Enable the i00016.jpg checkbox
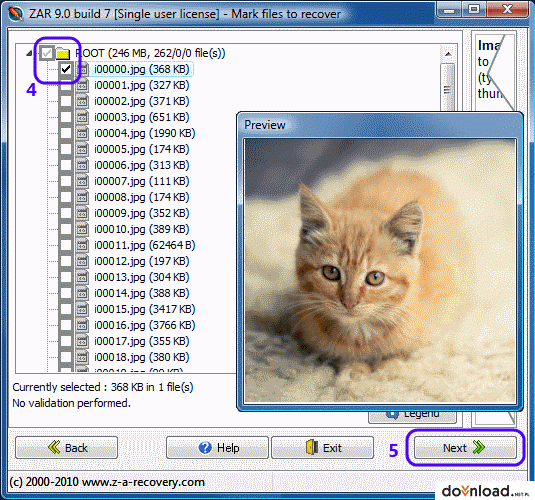Screen dimensions: 535x500 click(x=66, y=325)
